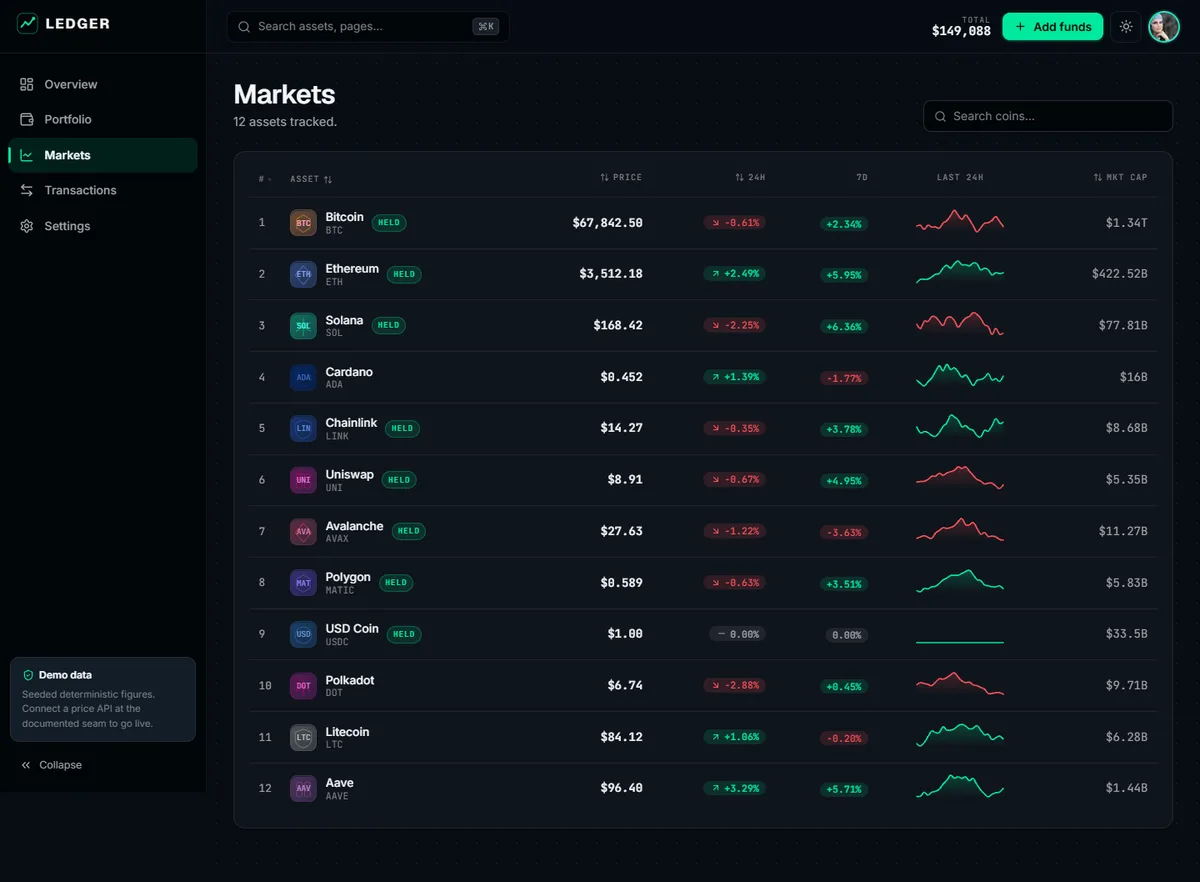Select the Polkadot asset name
This screenshot has height=882, width=1200.
(x=350, y=680)
